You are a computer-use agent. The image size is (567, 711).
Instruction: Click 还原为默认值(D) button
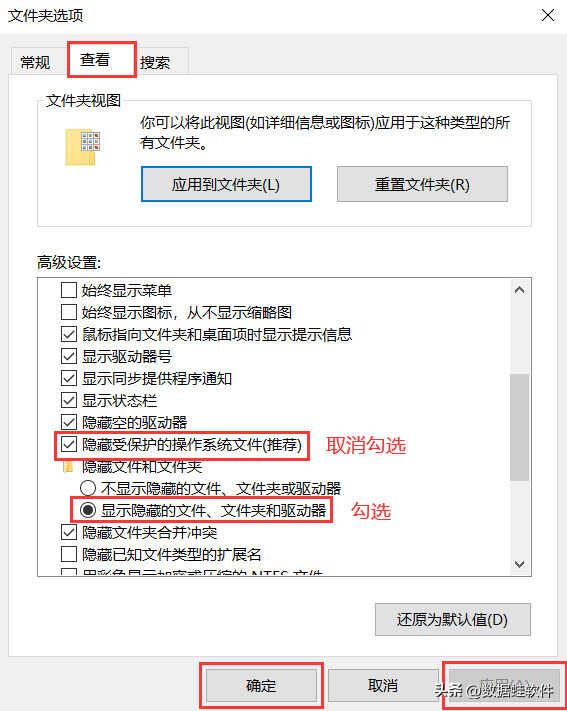[453, 619]
